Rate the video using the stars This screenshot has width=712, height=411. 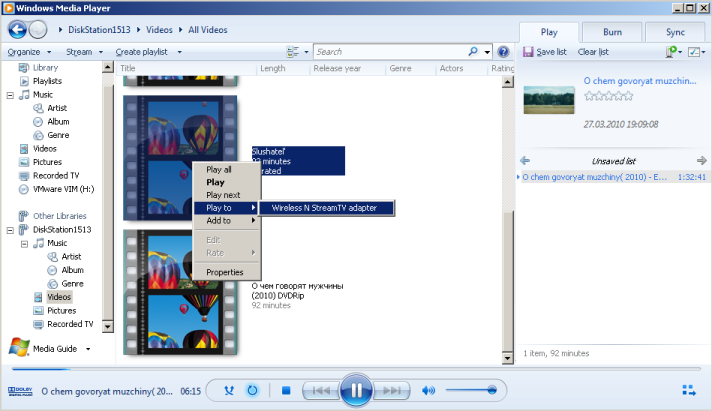click(x=608, y=96)
